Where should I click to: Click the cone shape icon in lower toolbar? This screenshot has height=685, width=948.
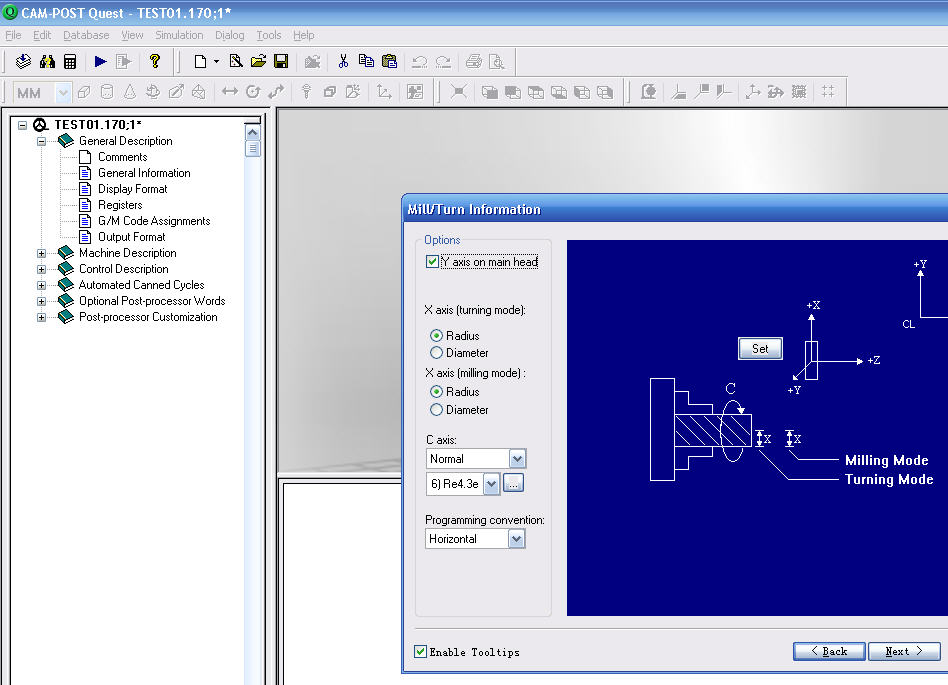[x=130, y=92]
